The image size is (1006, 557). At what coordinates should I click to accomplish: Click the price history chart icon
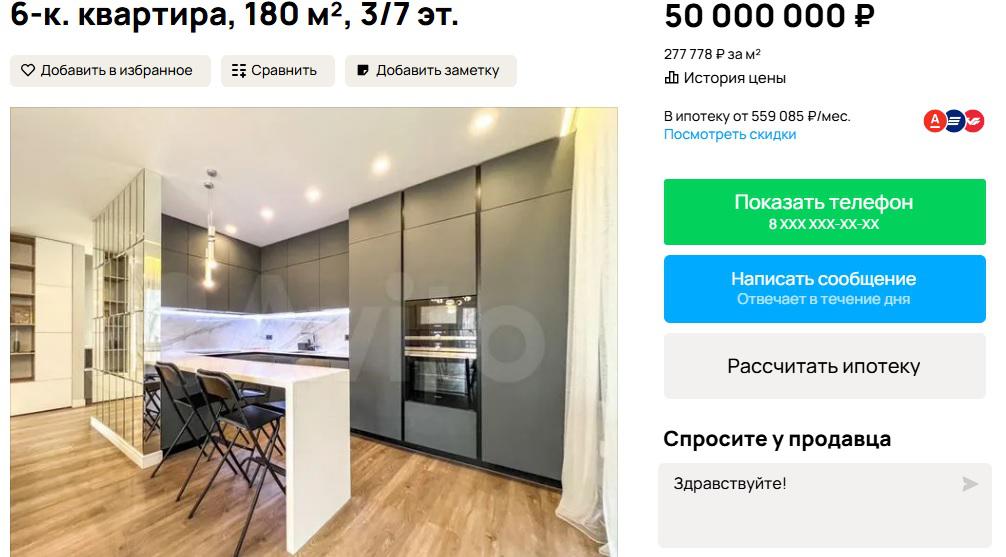pyautogui.click(x=671, y=78)
